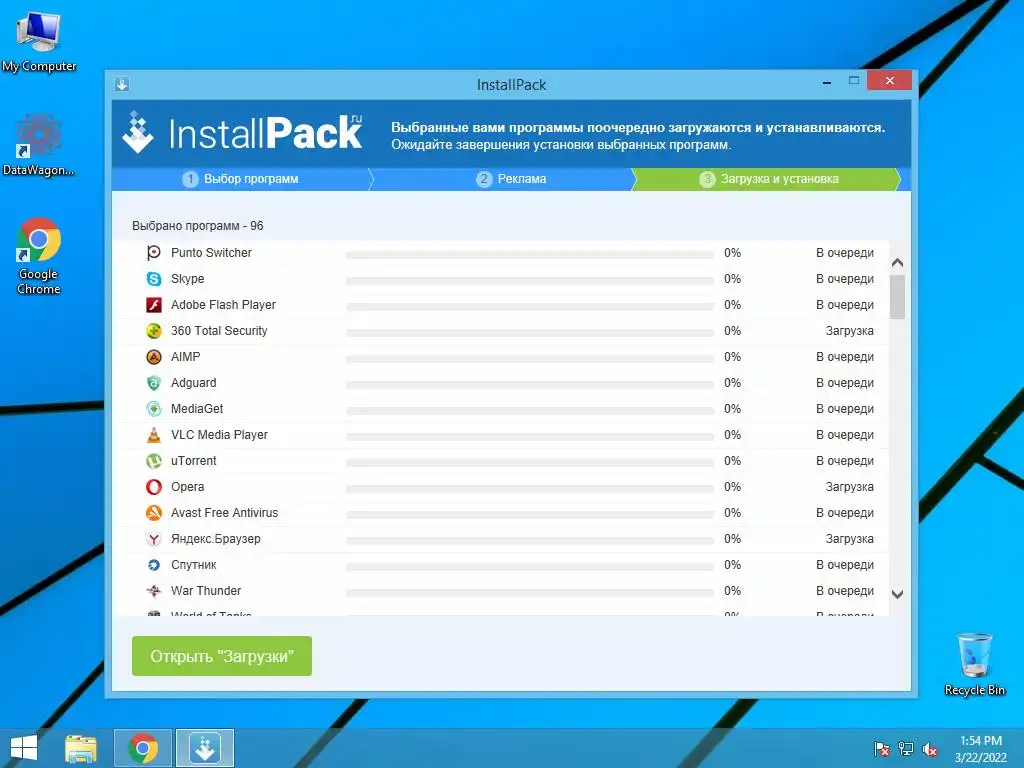
Task: Click Загрузка status for Opera
Action: 850,487
